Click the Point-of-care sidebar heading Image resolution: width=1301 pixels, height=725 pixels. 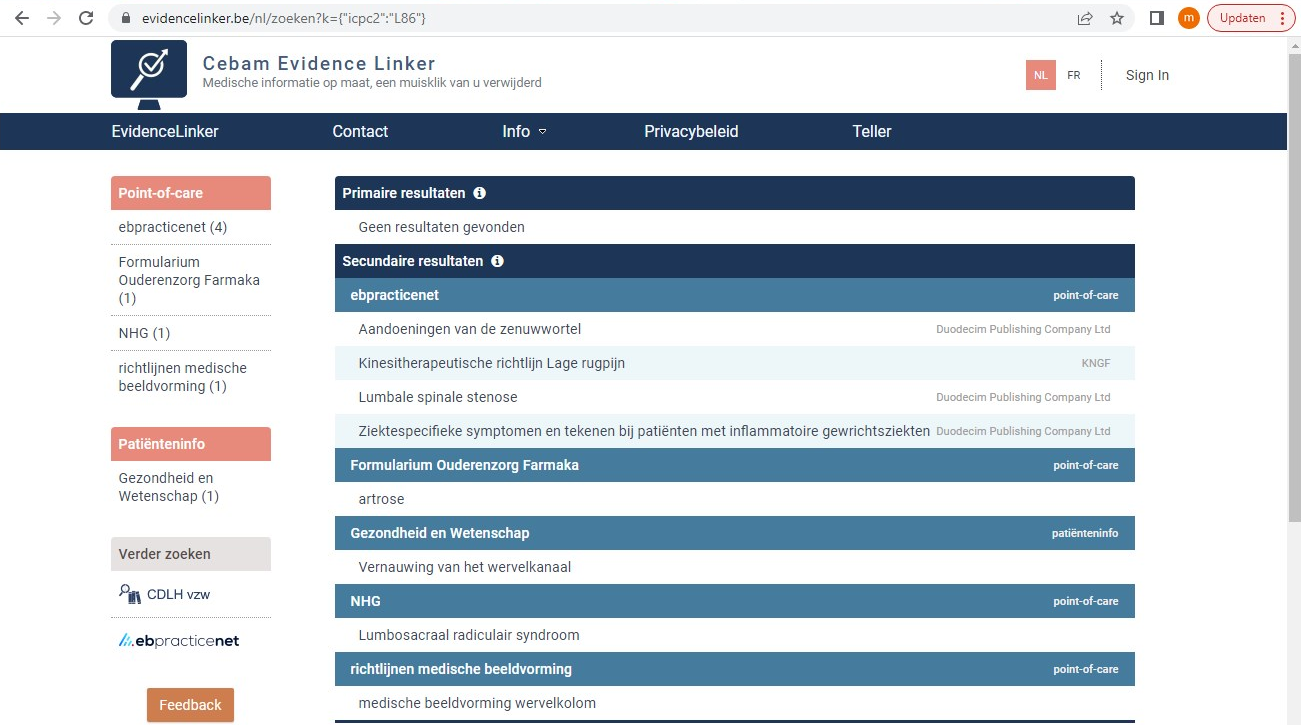191,193
